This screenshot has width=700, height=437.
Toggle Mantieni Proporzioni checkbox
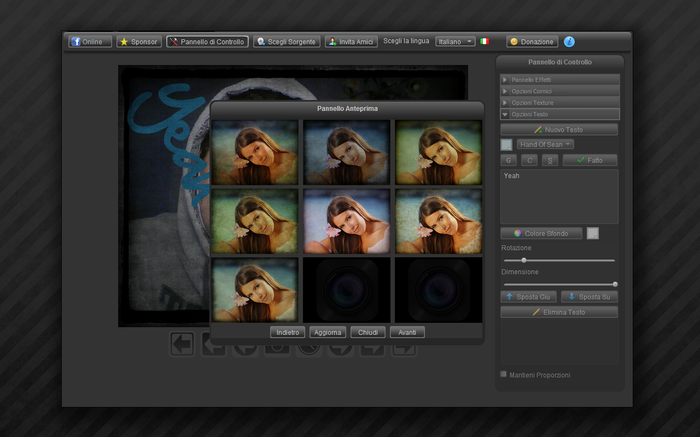(503, 375)
